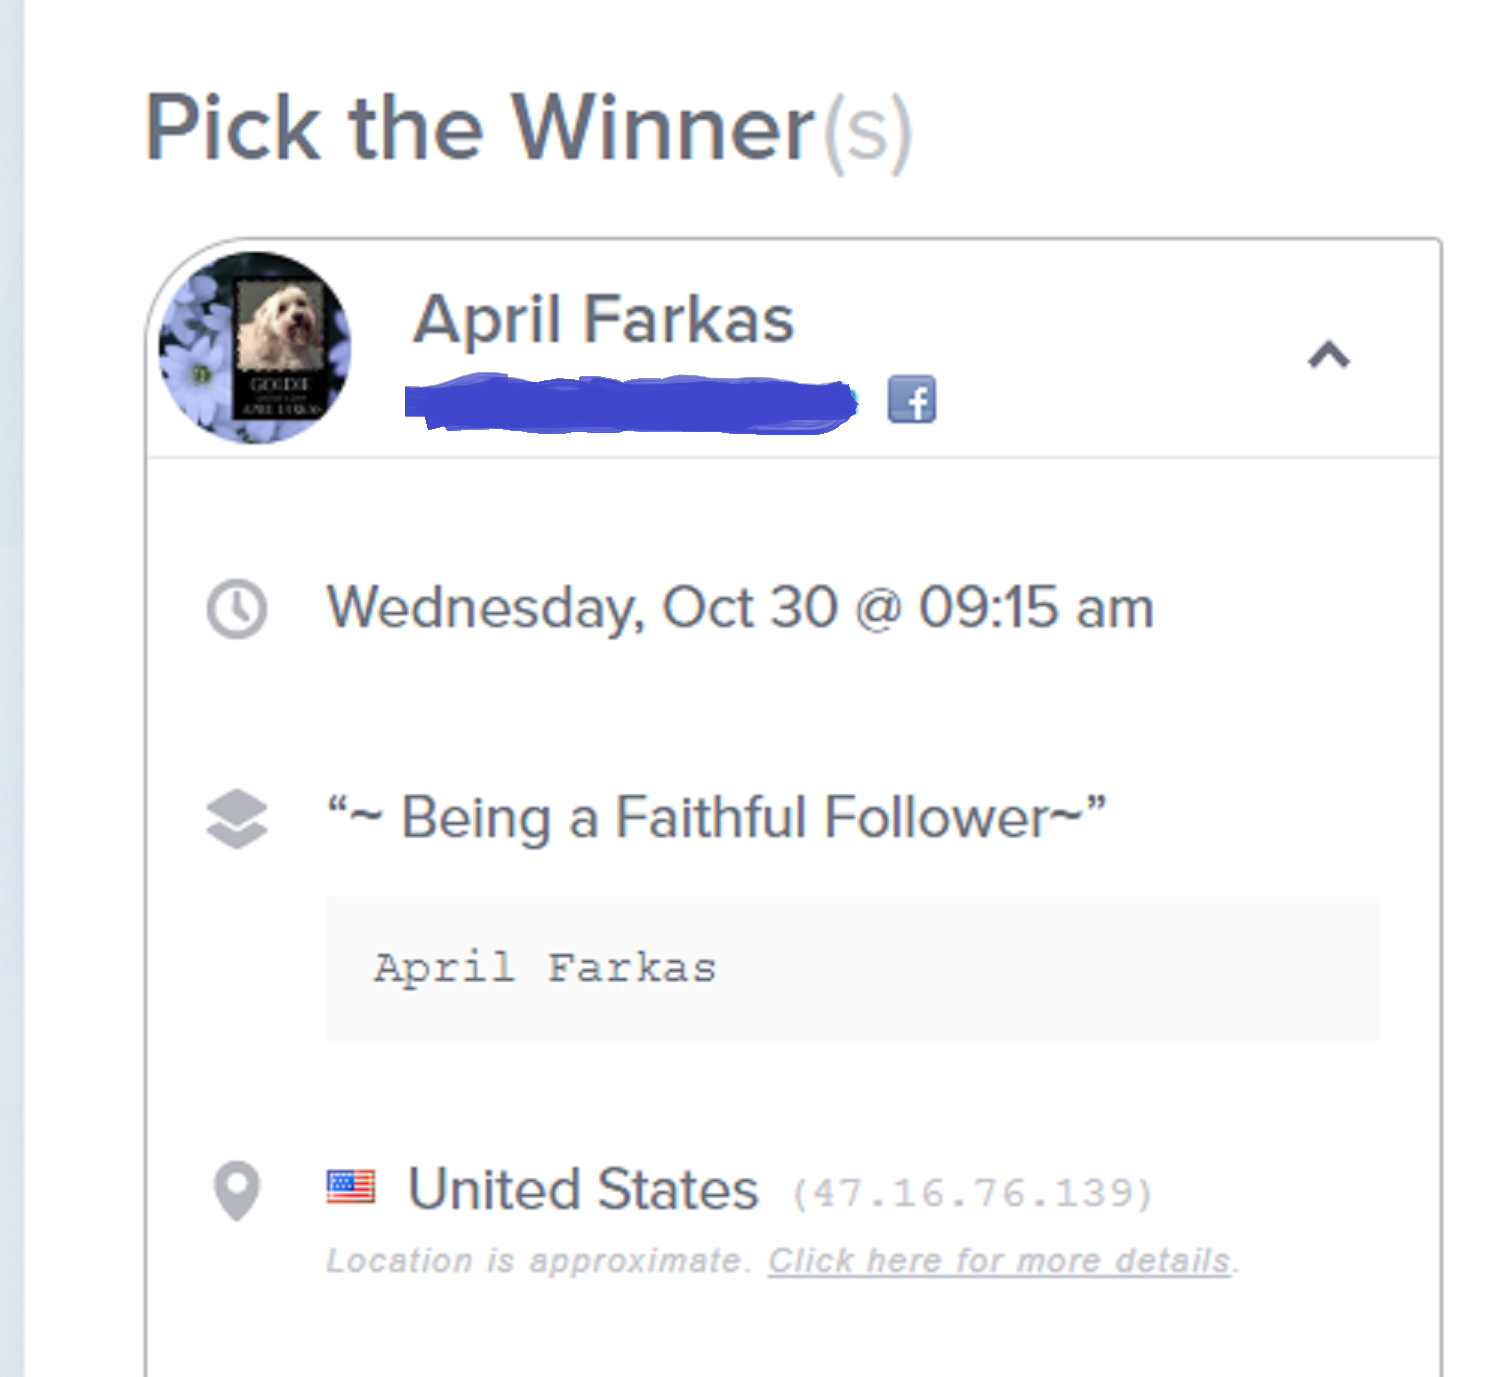Image resolution: width=1500 pixels, height=1377 pixels.
Task: Click the clock icon beside entry date
Action: tap(236, 608)
